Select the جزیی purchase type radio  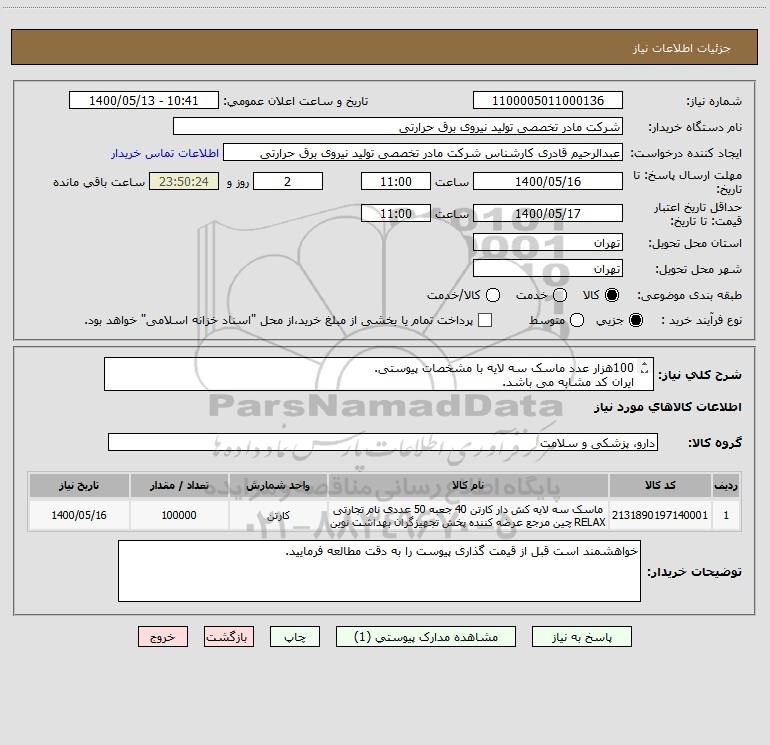click(x=635, y=320)
